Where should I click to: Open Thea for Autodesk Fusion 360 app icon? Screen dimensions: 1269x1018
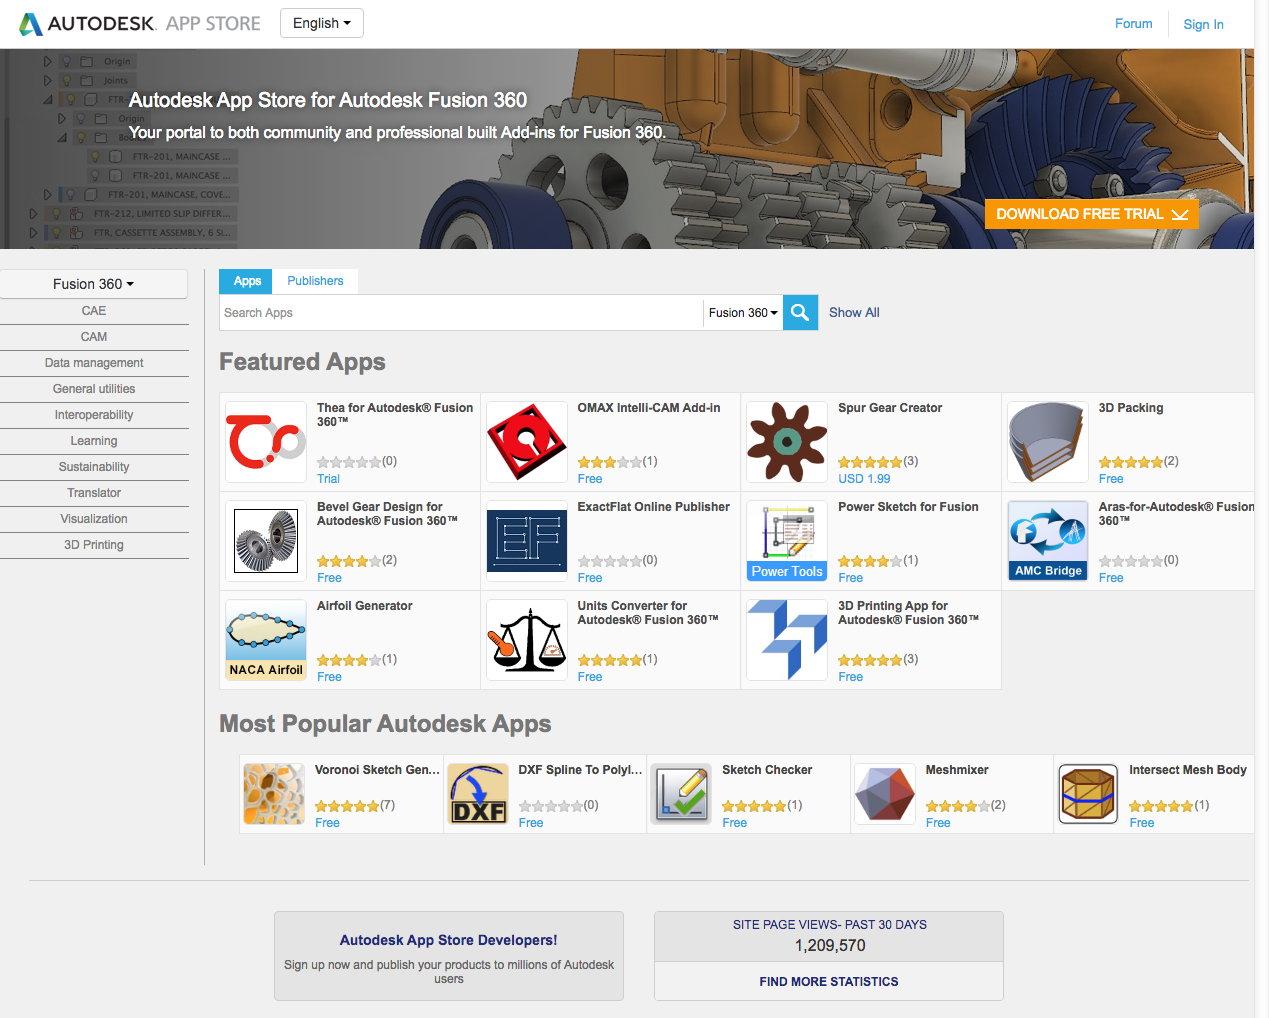[266, 442]
